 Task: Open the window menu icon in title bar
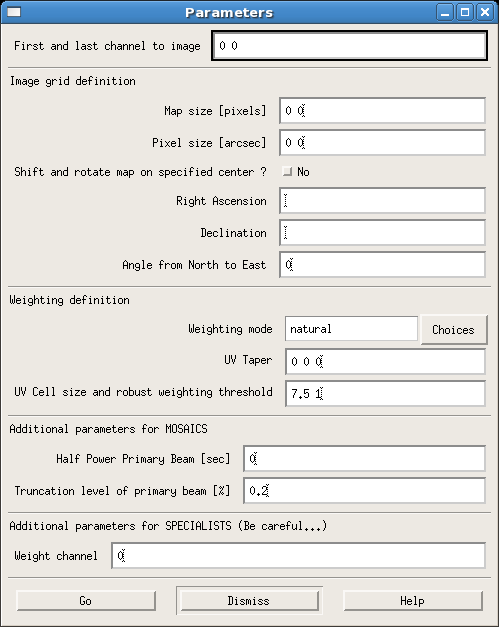tap(14, 12)
